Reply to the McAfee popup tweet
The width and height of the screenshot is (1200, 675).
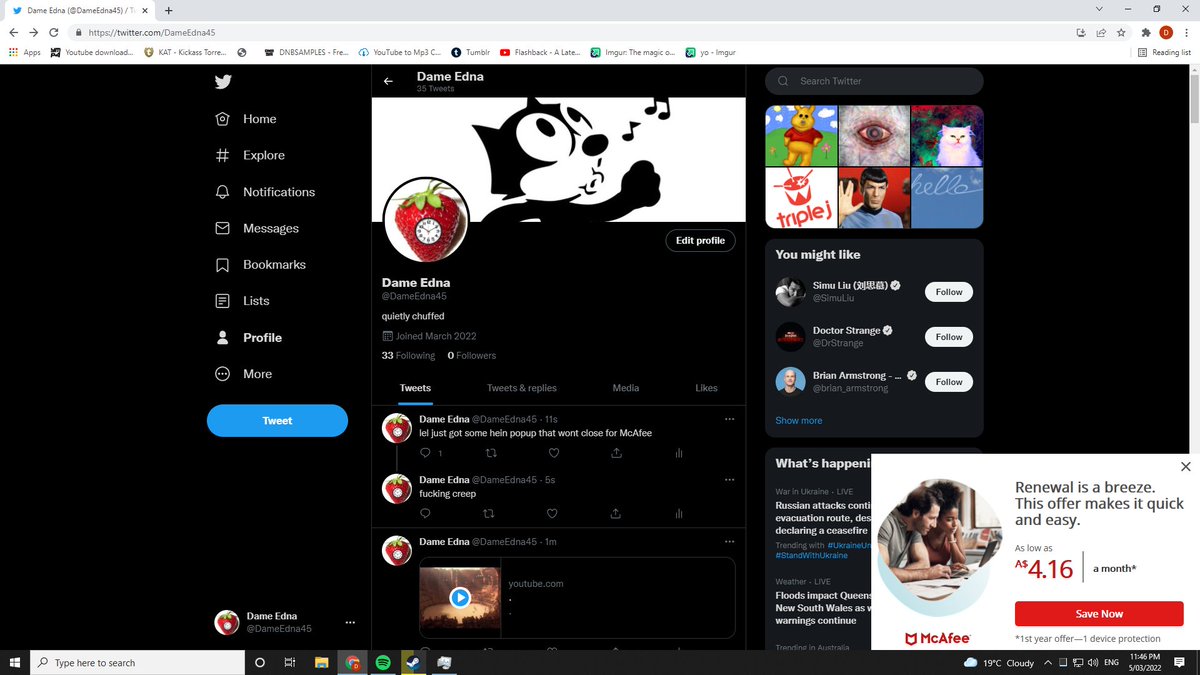(x=425, y=453)
